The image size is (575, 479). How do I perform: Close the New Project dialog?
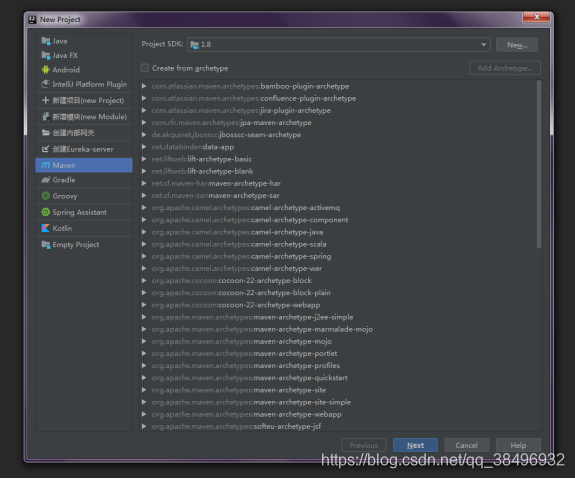(x=536, y=17)
